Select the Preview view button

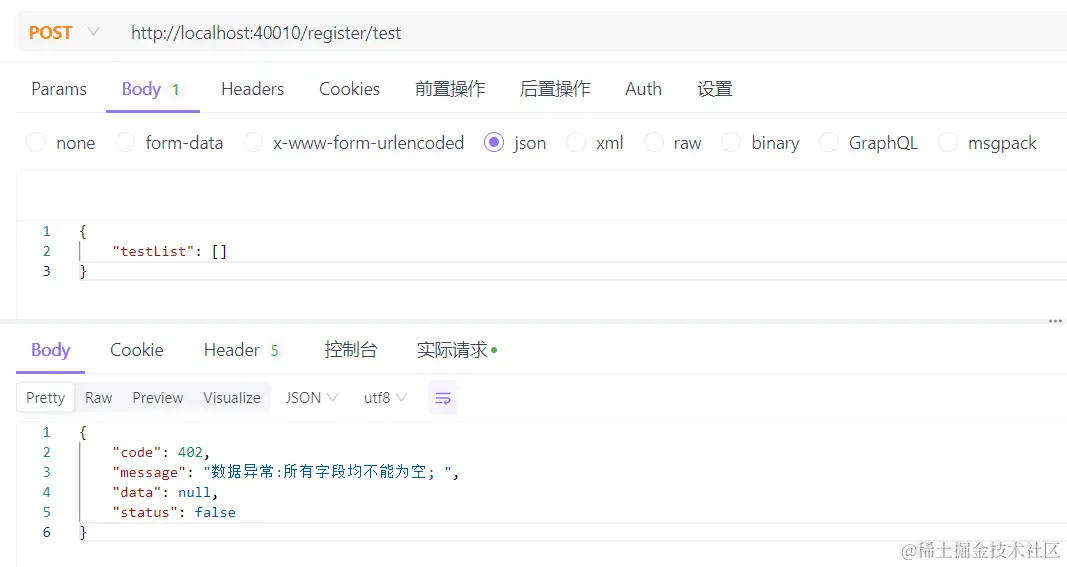158,398
